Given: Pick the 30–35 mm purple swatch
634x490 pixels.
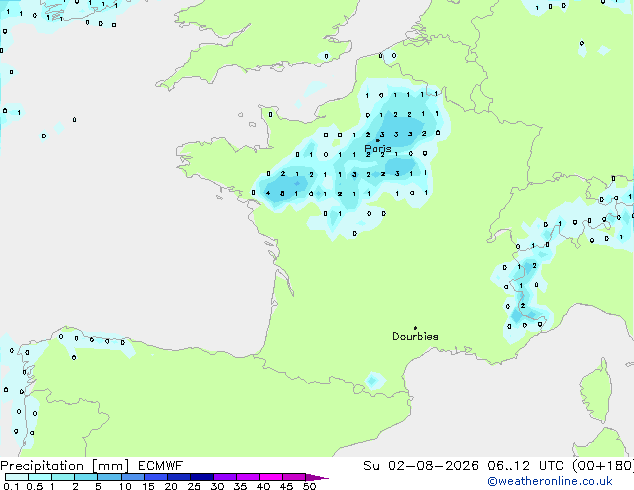Looking at the screenshot, I should pyautogui.click(x=224, y=477).
